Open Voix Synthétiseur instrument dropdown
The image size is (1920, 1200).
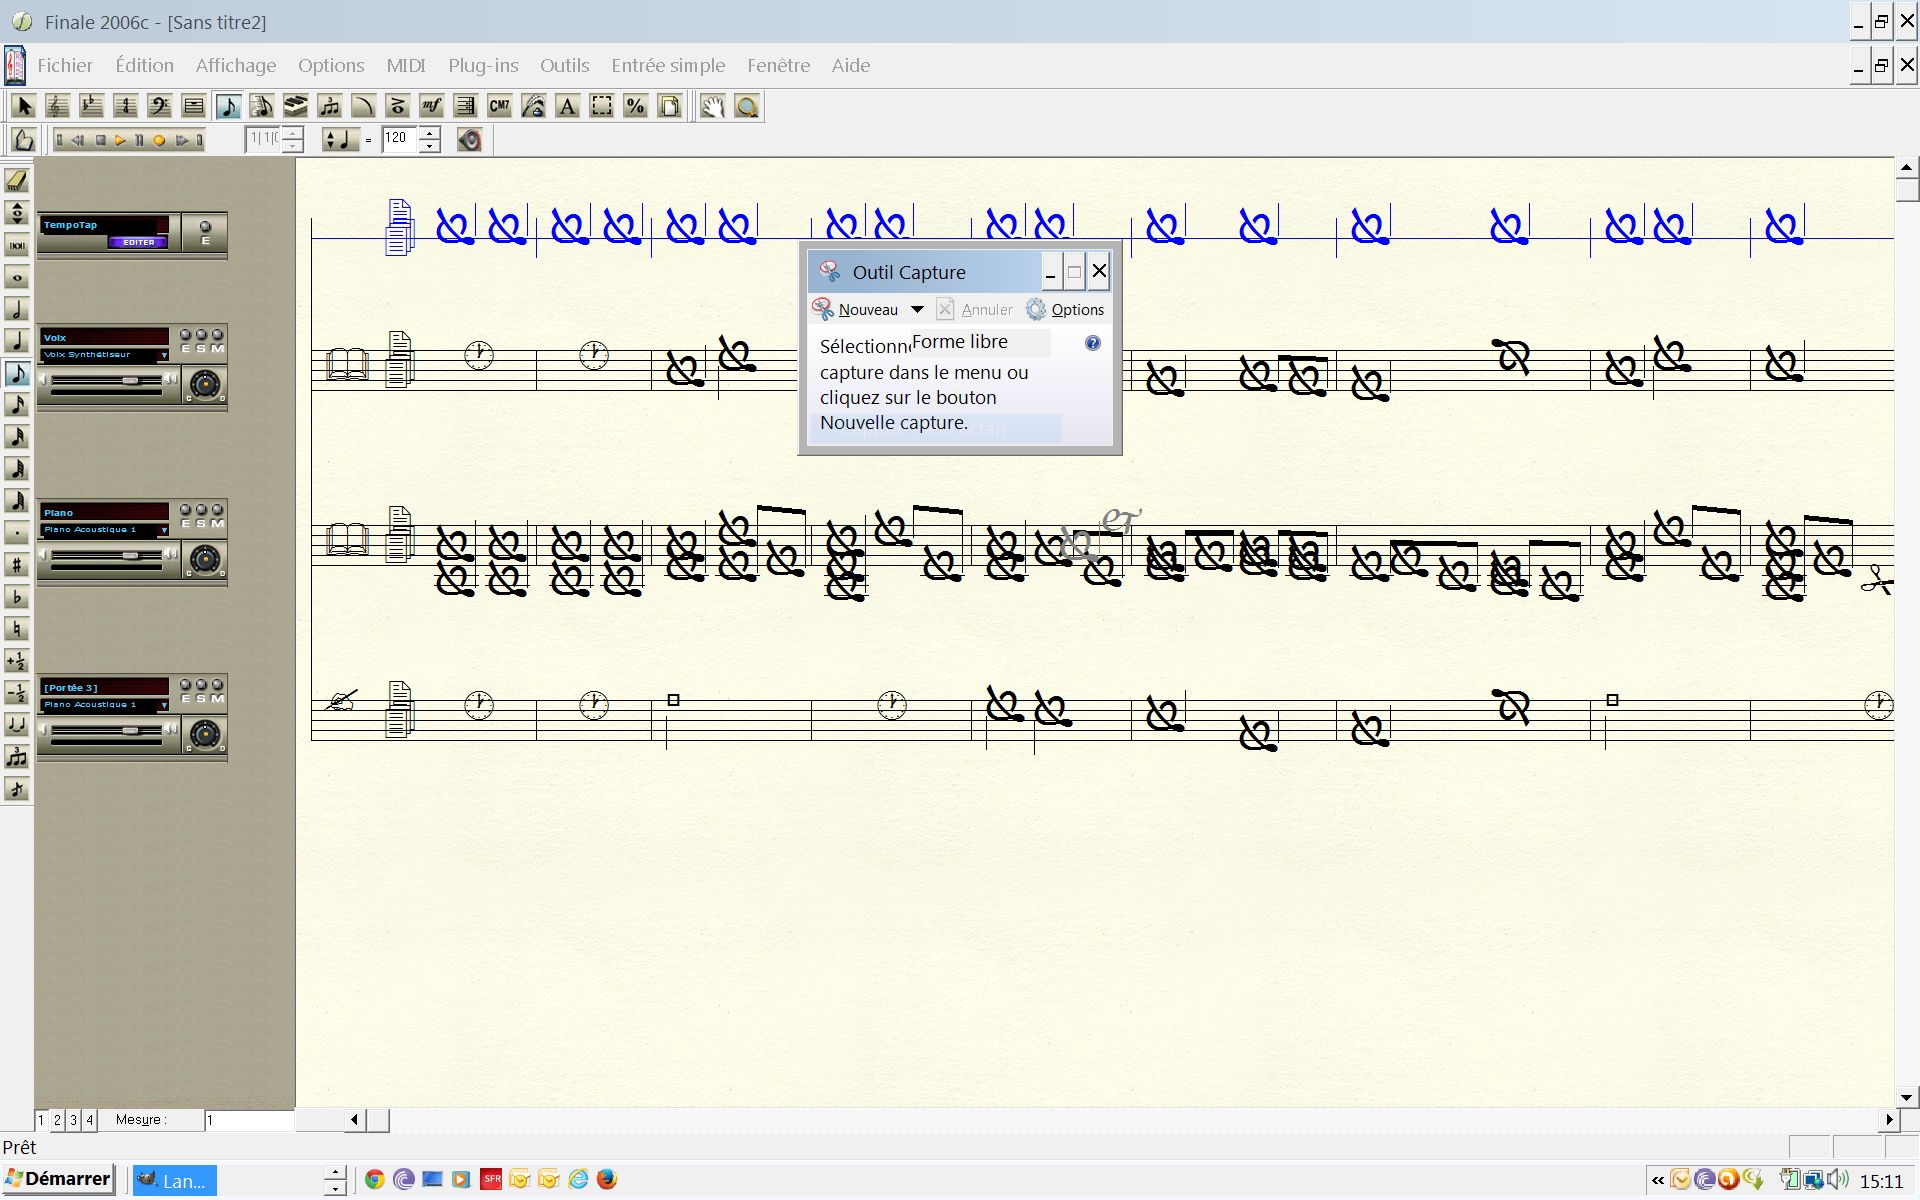point(164,355)
